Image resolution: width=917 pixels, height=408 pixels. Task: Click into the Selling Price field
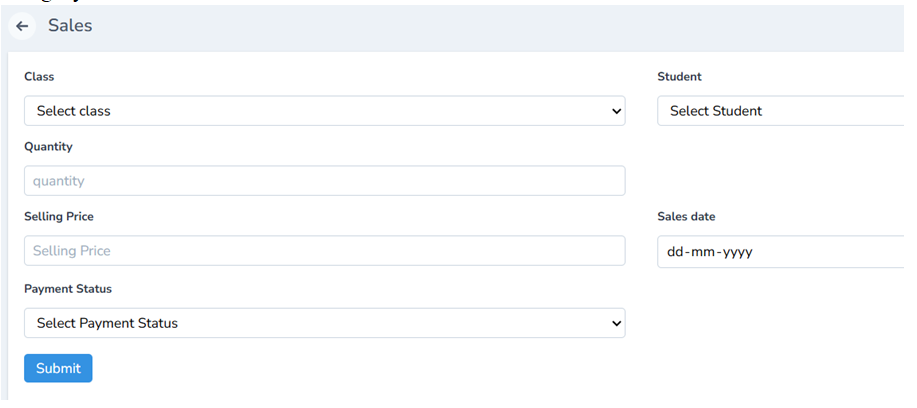pyautogui.click(x=324, y=251)
